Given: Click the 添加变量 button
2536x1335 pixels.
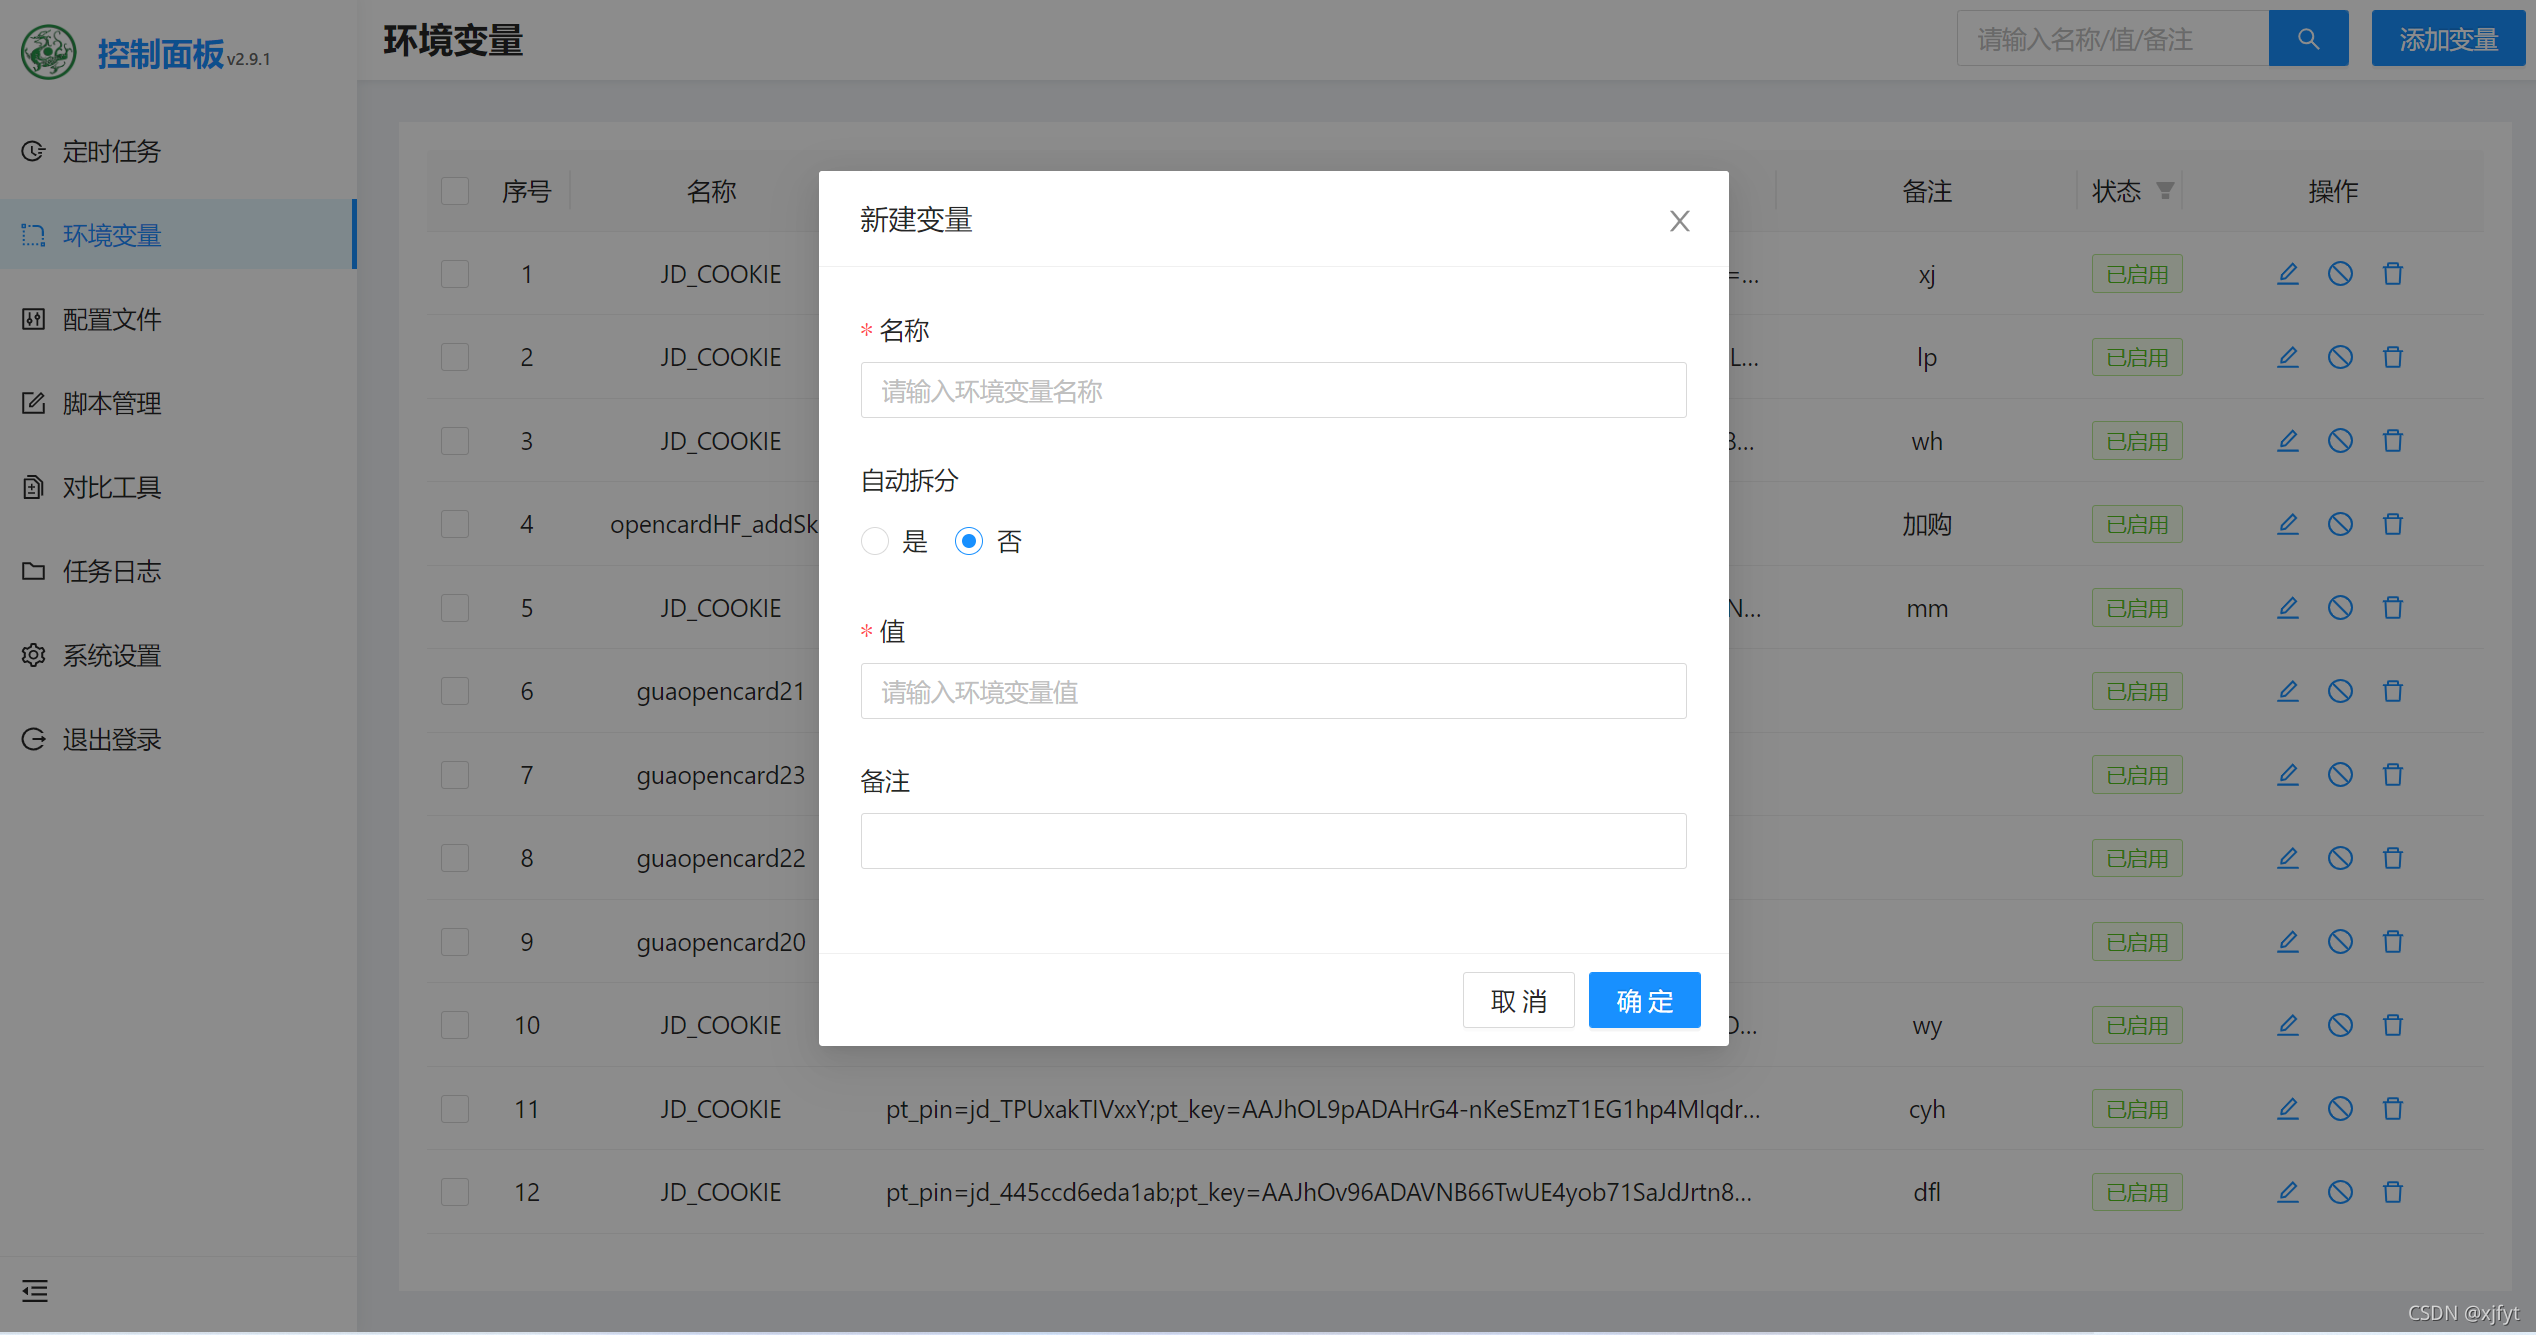Looking at the screenshot, I should [2448, 39].
